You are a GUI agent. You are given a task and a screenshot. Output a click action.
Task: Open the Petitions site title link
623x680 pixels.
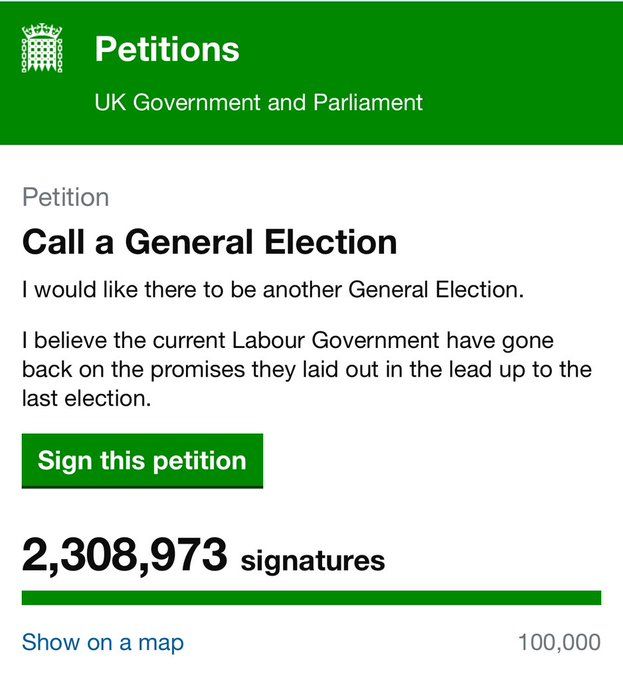pyautogui.click(x=167, y=49)
